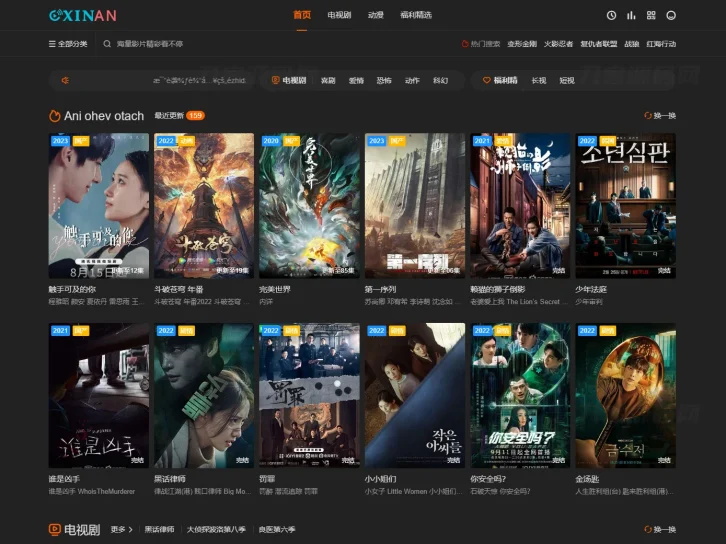This screenshot has height=544, width=726.
Task: Open the 罚罪 poster
Action: [309, 395]
